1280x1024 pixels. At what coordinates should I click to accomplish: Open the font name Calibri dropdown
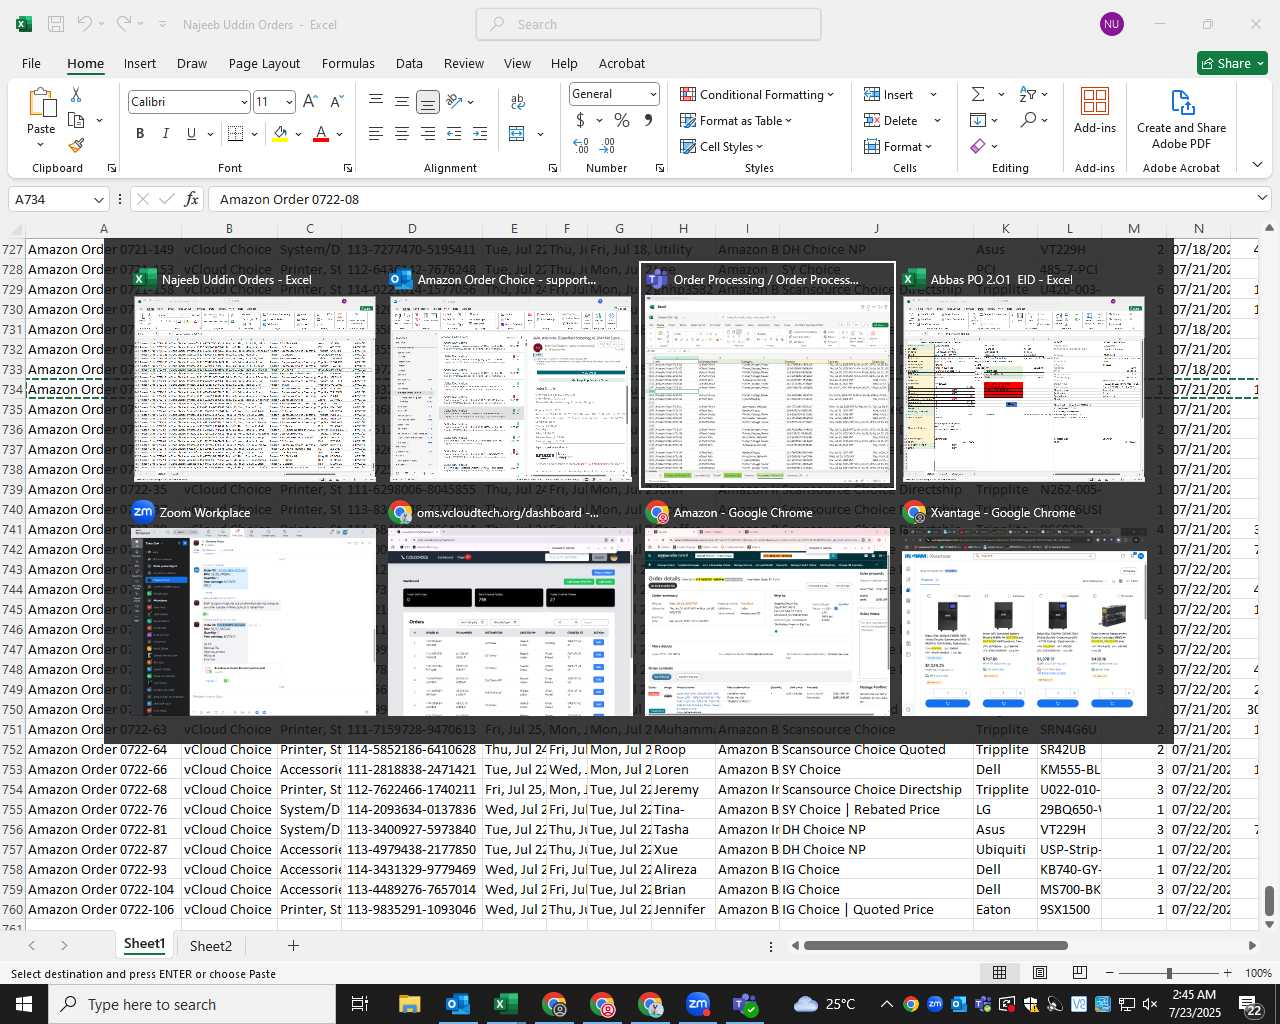click(x=243, y=102)
